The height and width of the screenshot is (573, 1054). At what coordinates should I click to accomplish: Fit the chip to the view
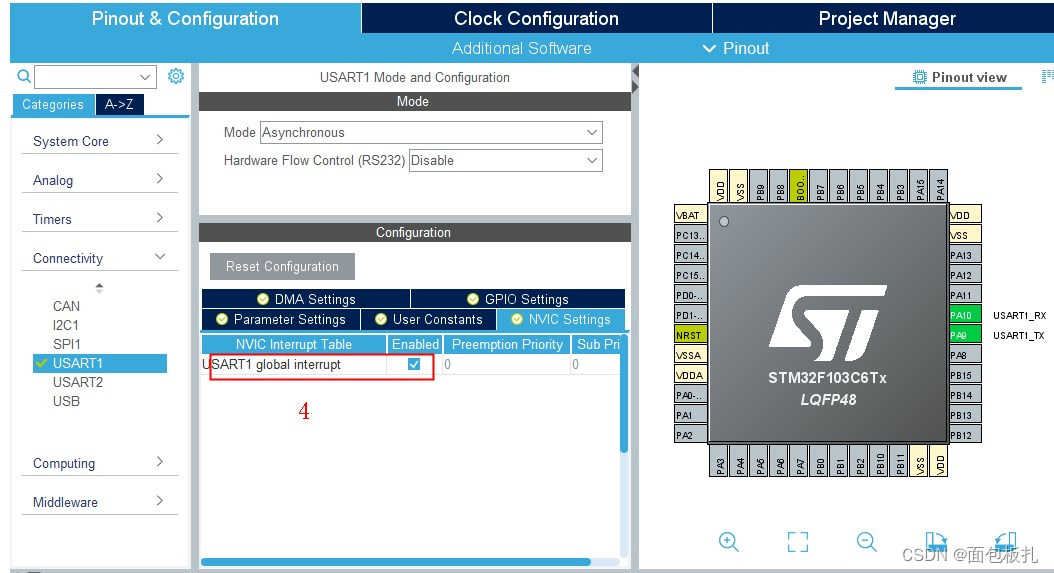point(798,541)
